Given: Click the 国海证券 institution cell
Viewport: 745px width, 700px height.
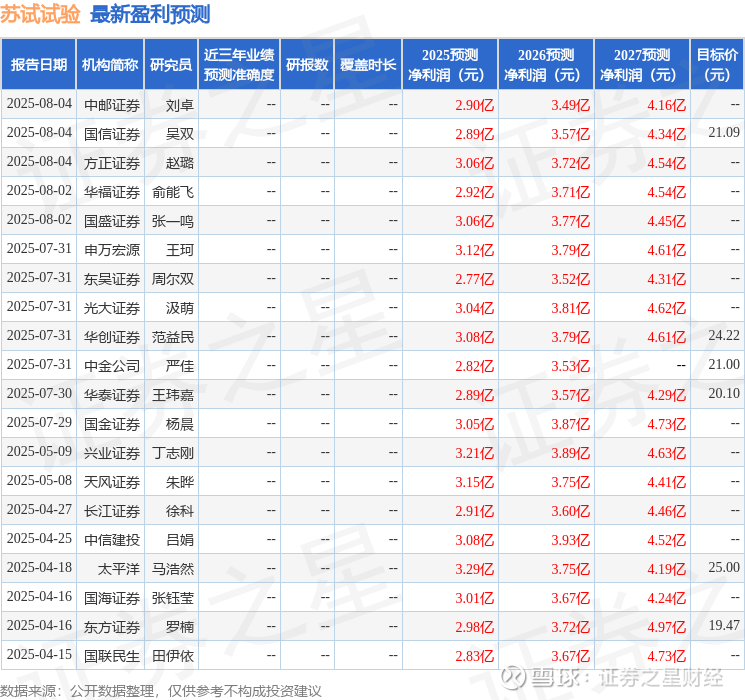Looking at the screenshot, I should click(x=112, y=598).
